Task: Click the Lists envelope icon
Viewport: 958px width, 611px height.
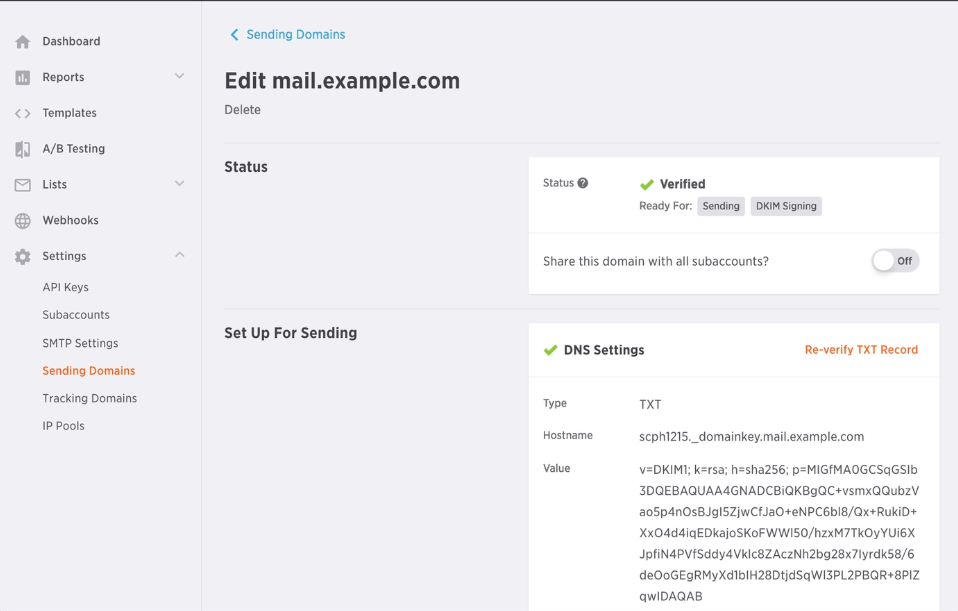Action: click(x=23, y=185)
